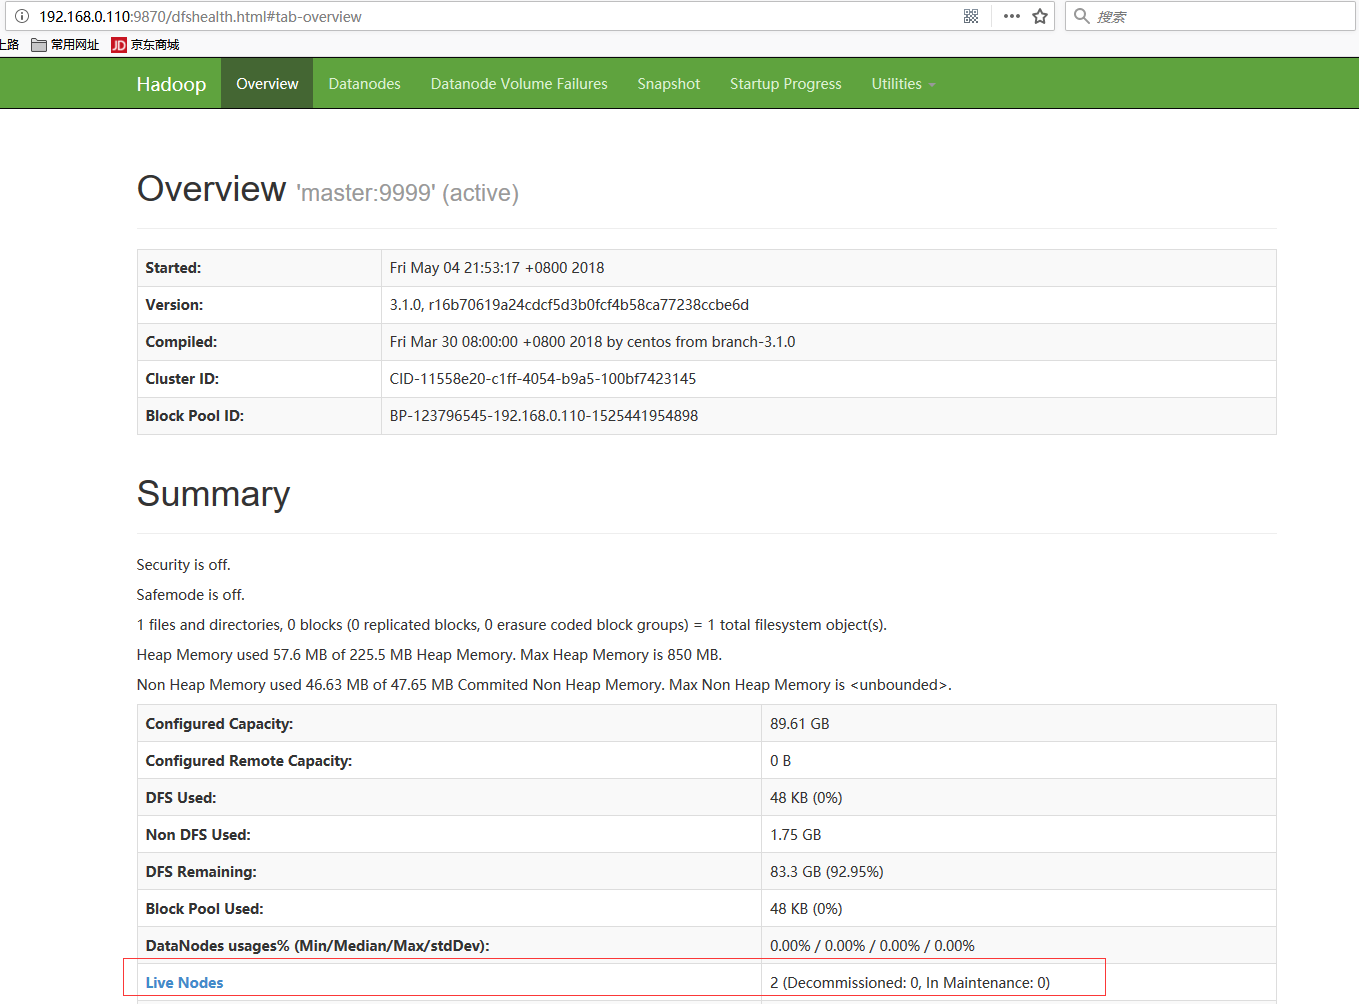Click the files and directories summary line
The image size is (1359, 1004).
click(512, 625)
